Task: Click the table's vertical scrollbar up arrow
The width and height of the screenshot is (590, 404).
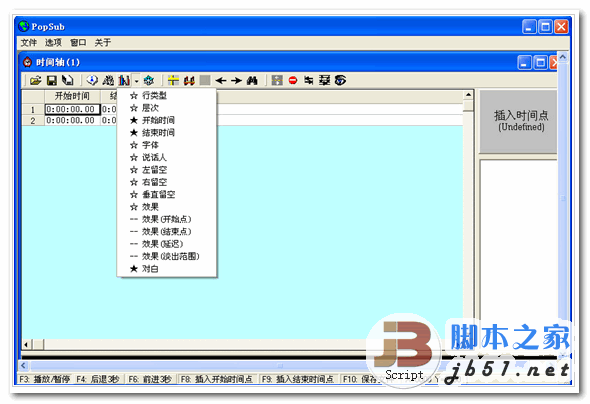Action: point(468,95)
